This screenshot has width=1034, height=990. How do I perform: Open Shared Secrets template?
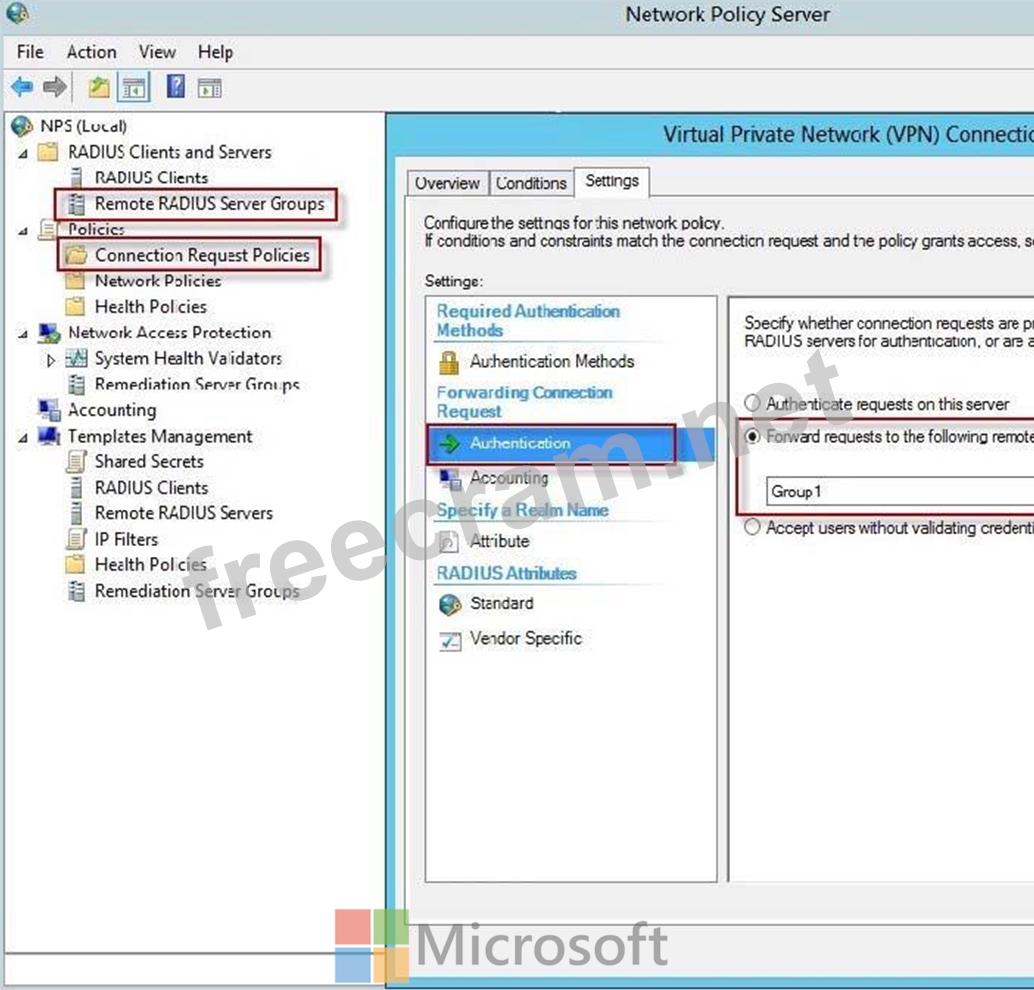pyautogui.click(x=149, y=461)
